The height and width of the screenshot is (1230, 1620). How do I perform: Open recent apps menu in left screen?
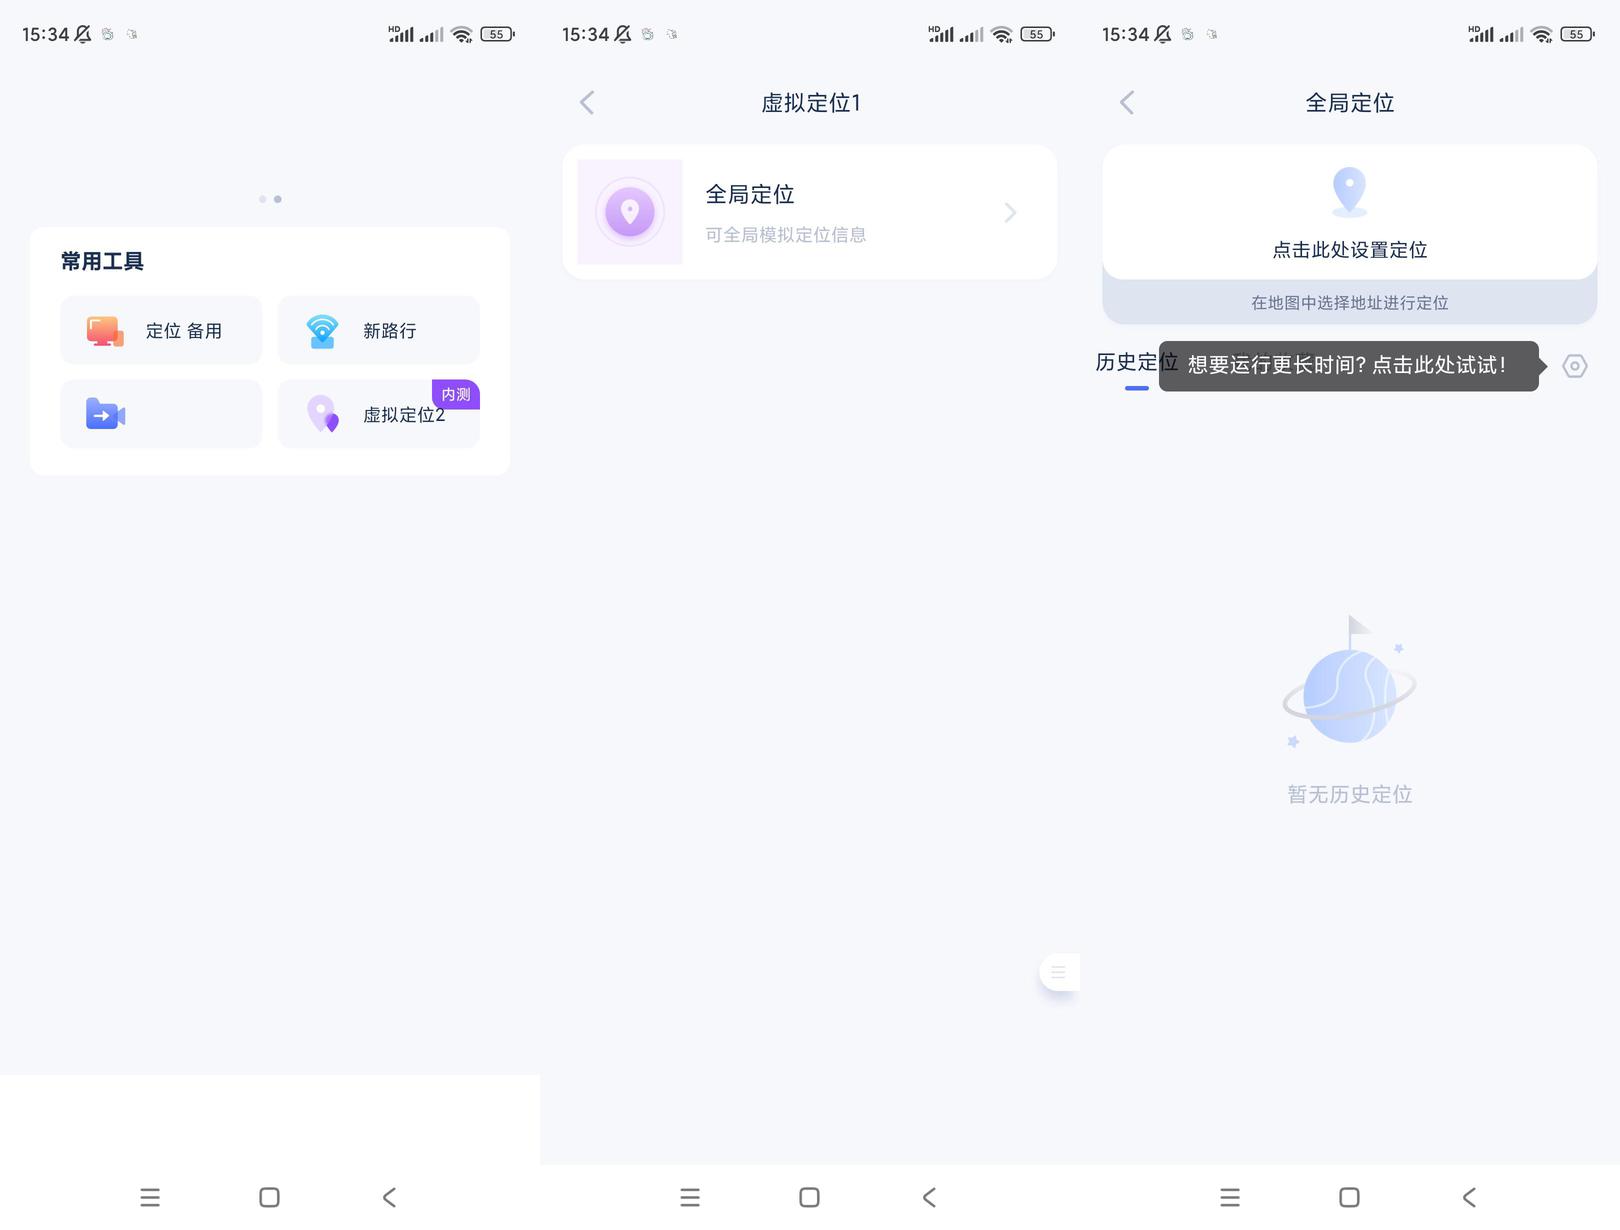point(150,1197)
